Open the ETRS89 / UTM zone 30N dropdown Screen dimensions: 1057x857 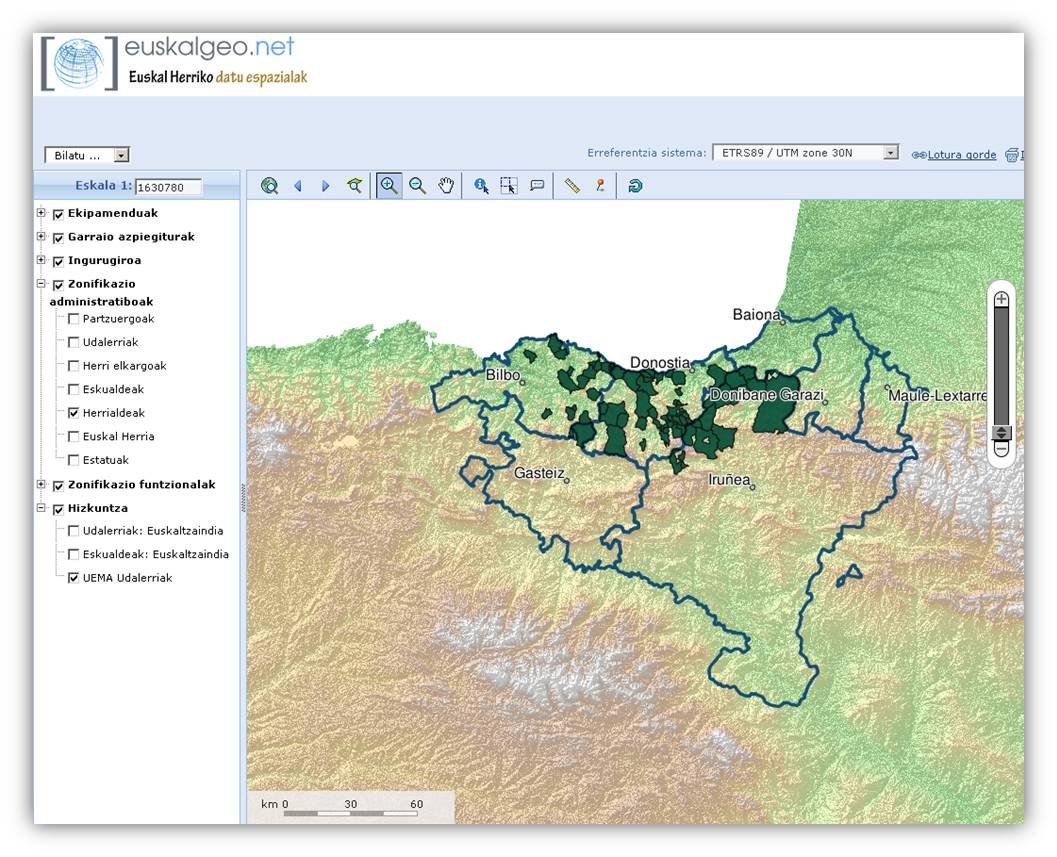(805, 153)
